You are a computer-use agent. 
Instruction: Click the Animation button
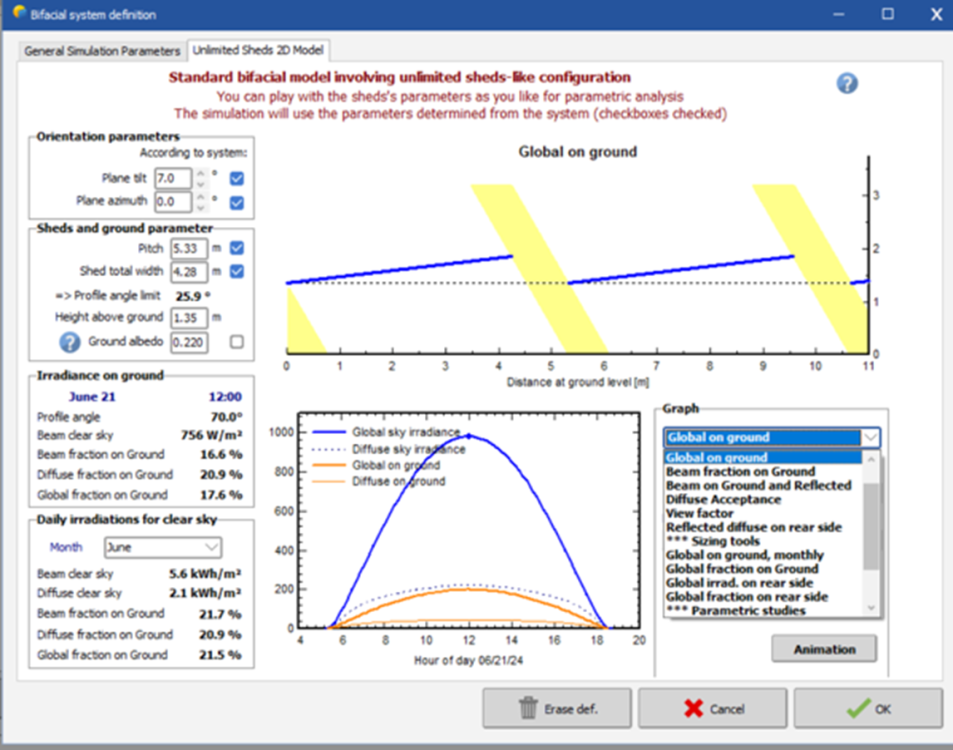point(824,649)
